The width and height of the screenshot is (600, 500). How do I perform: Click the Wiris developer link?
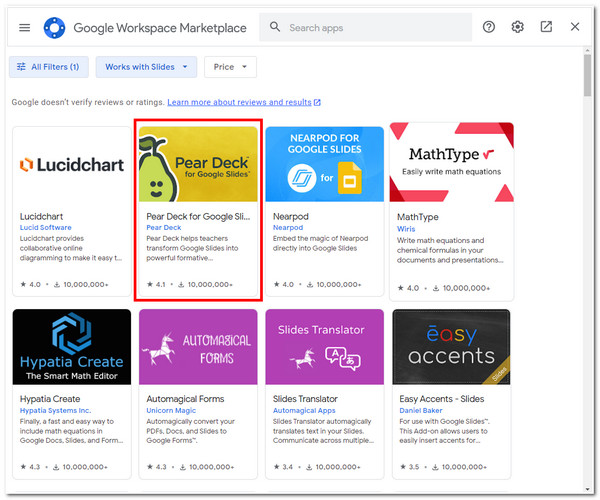click(406, 229)
